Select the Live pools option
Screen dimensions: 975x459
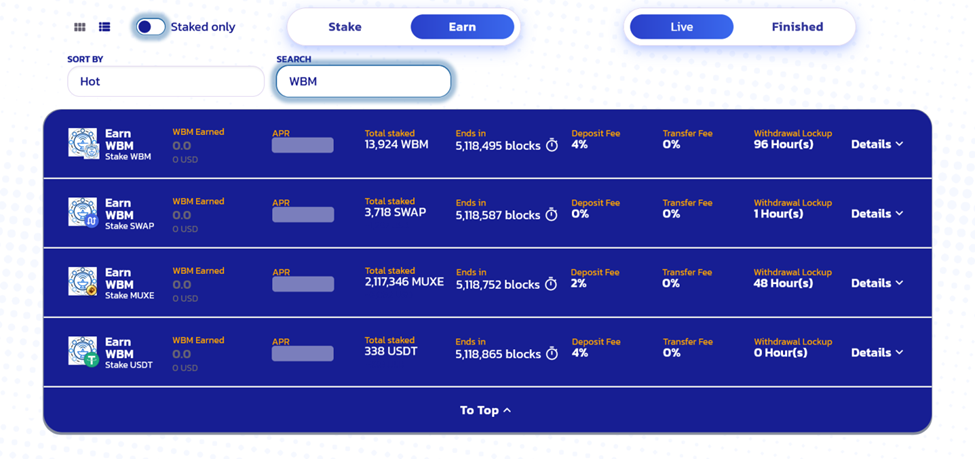682,27
